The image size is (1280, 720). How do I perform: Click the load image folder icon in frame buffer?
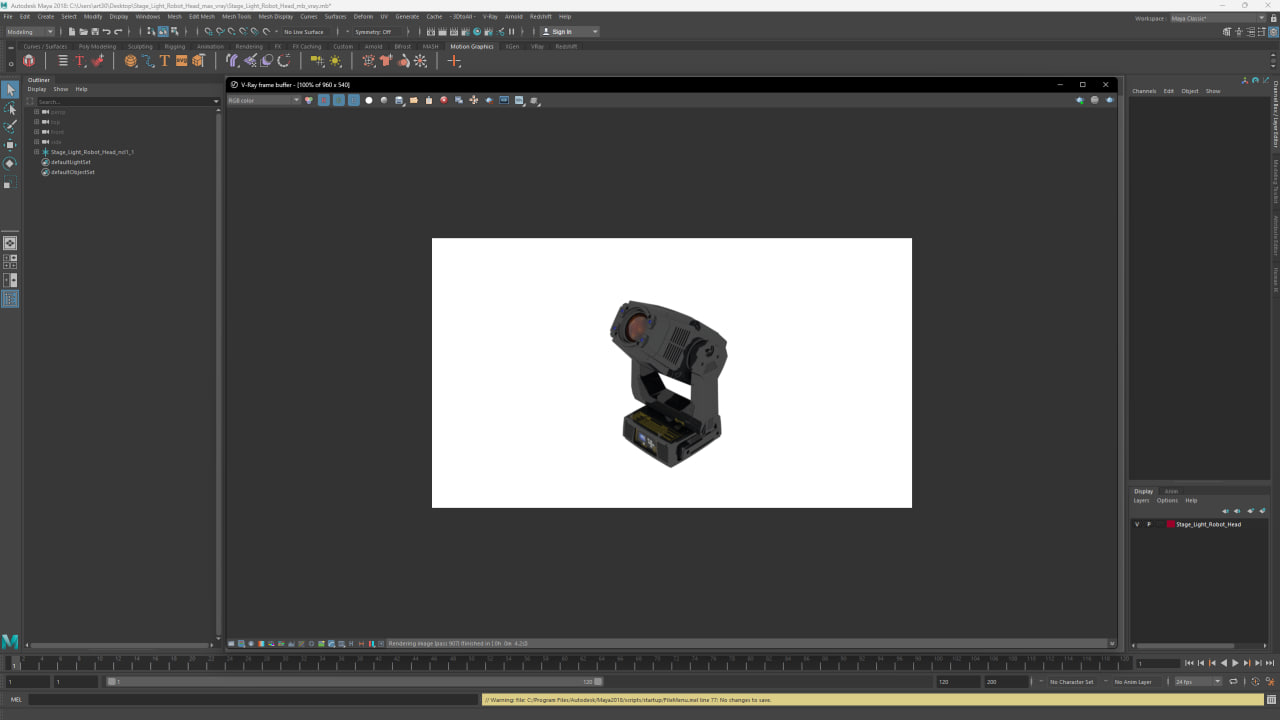[414, 100]
